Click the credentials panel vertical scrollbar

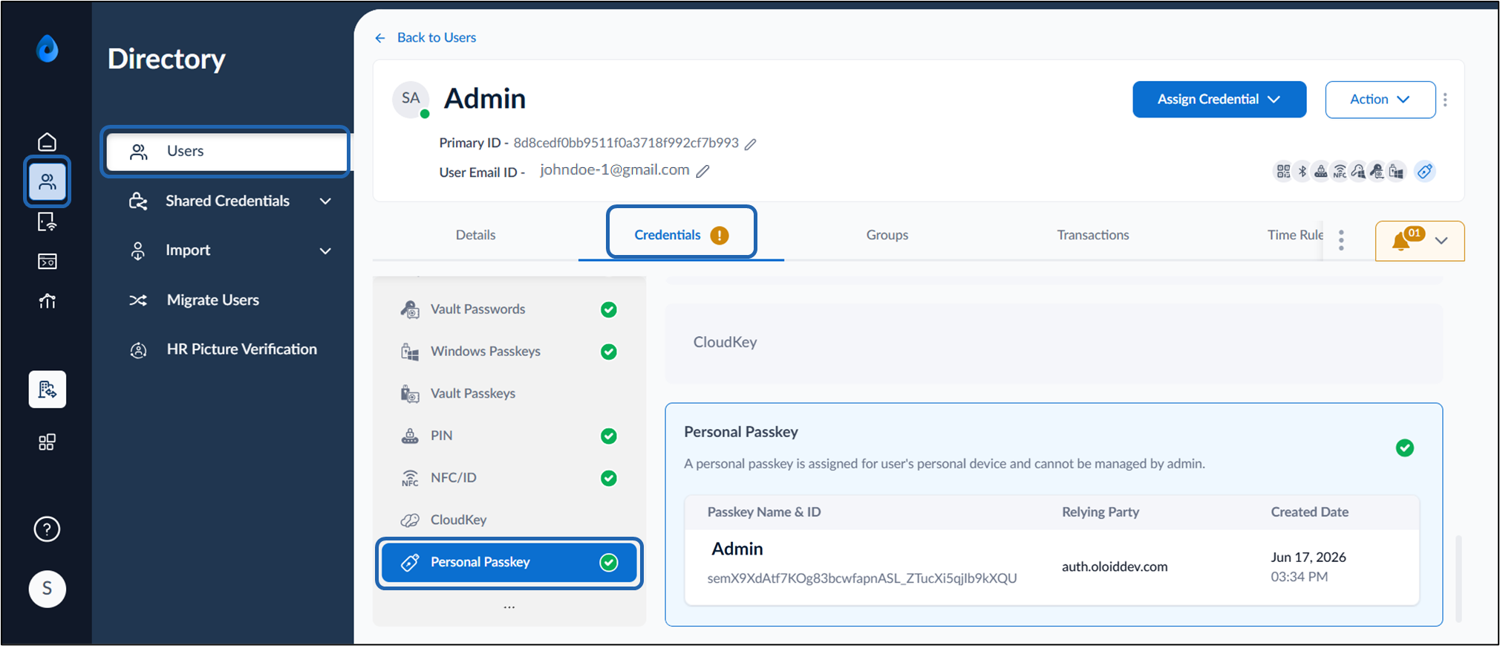click(x=1457, y=578)
